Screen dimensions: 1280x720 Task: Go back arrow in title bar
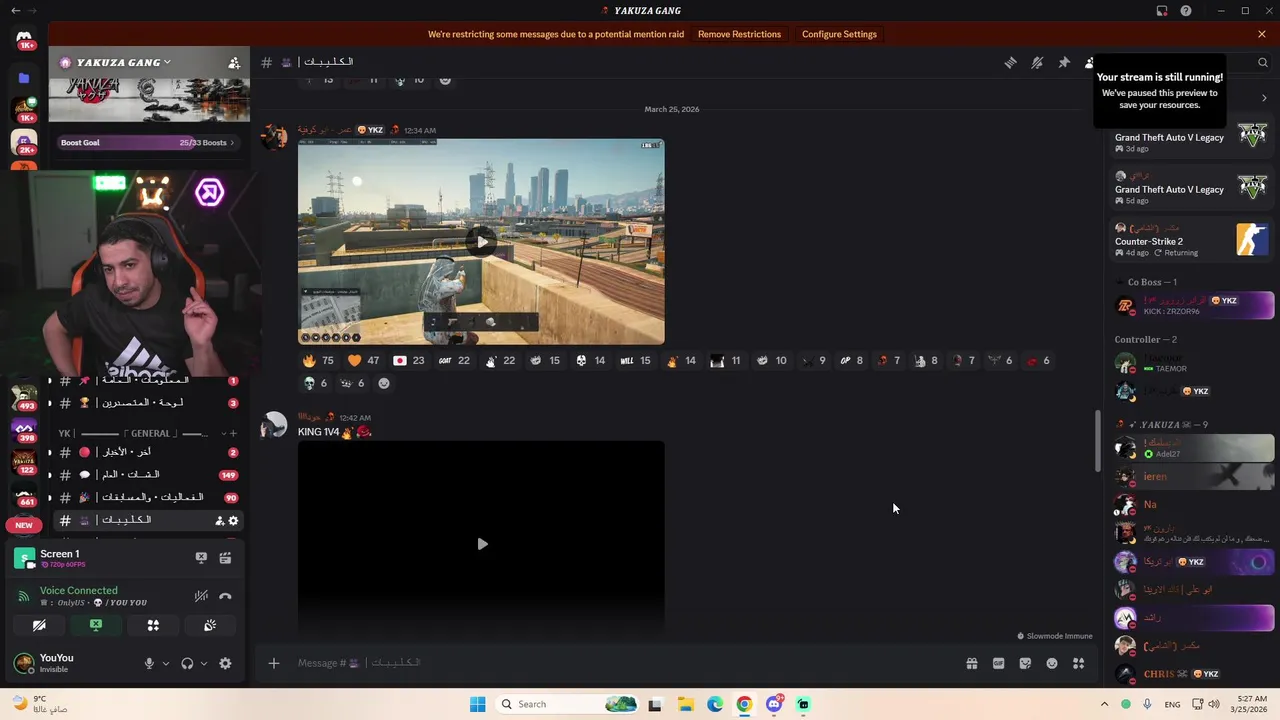(x=15, y=11)
